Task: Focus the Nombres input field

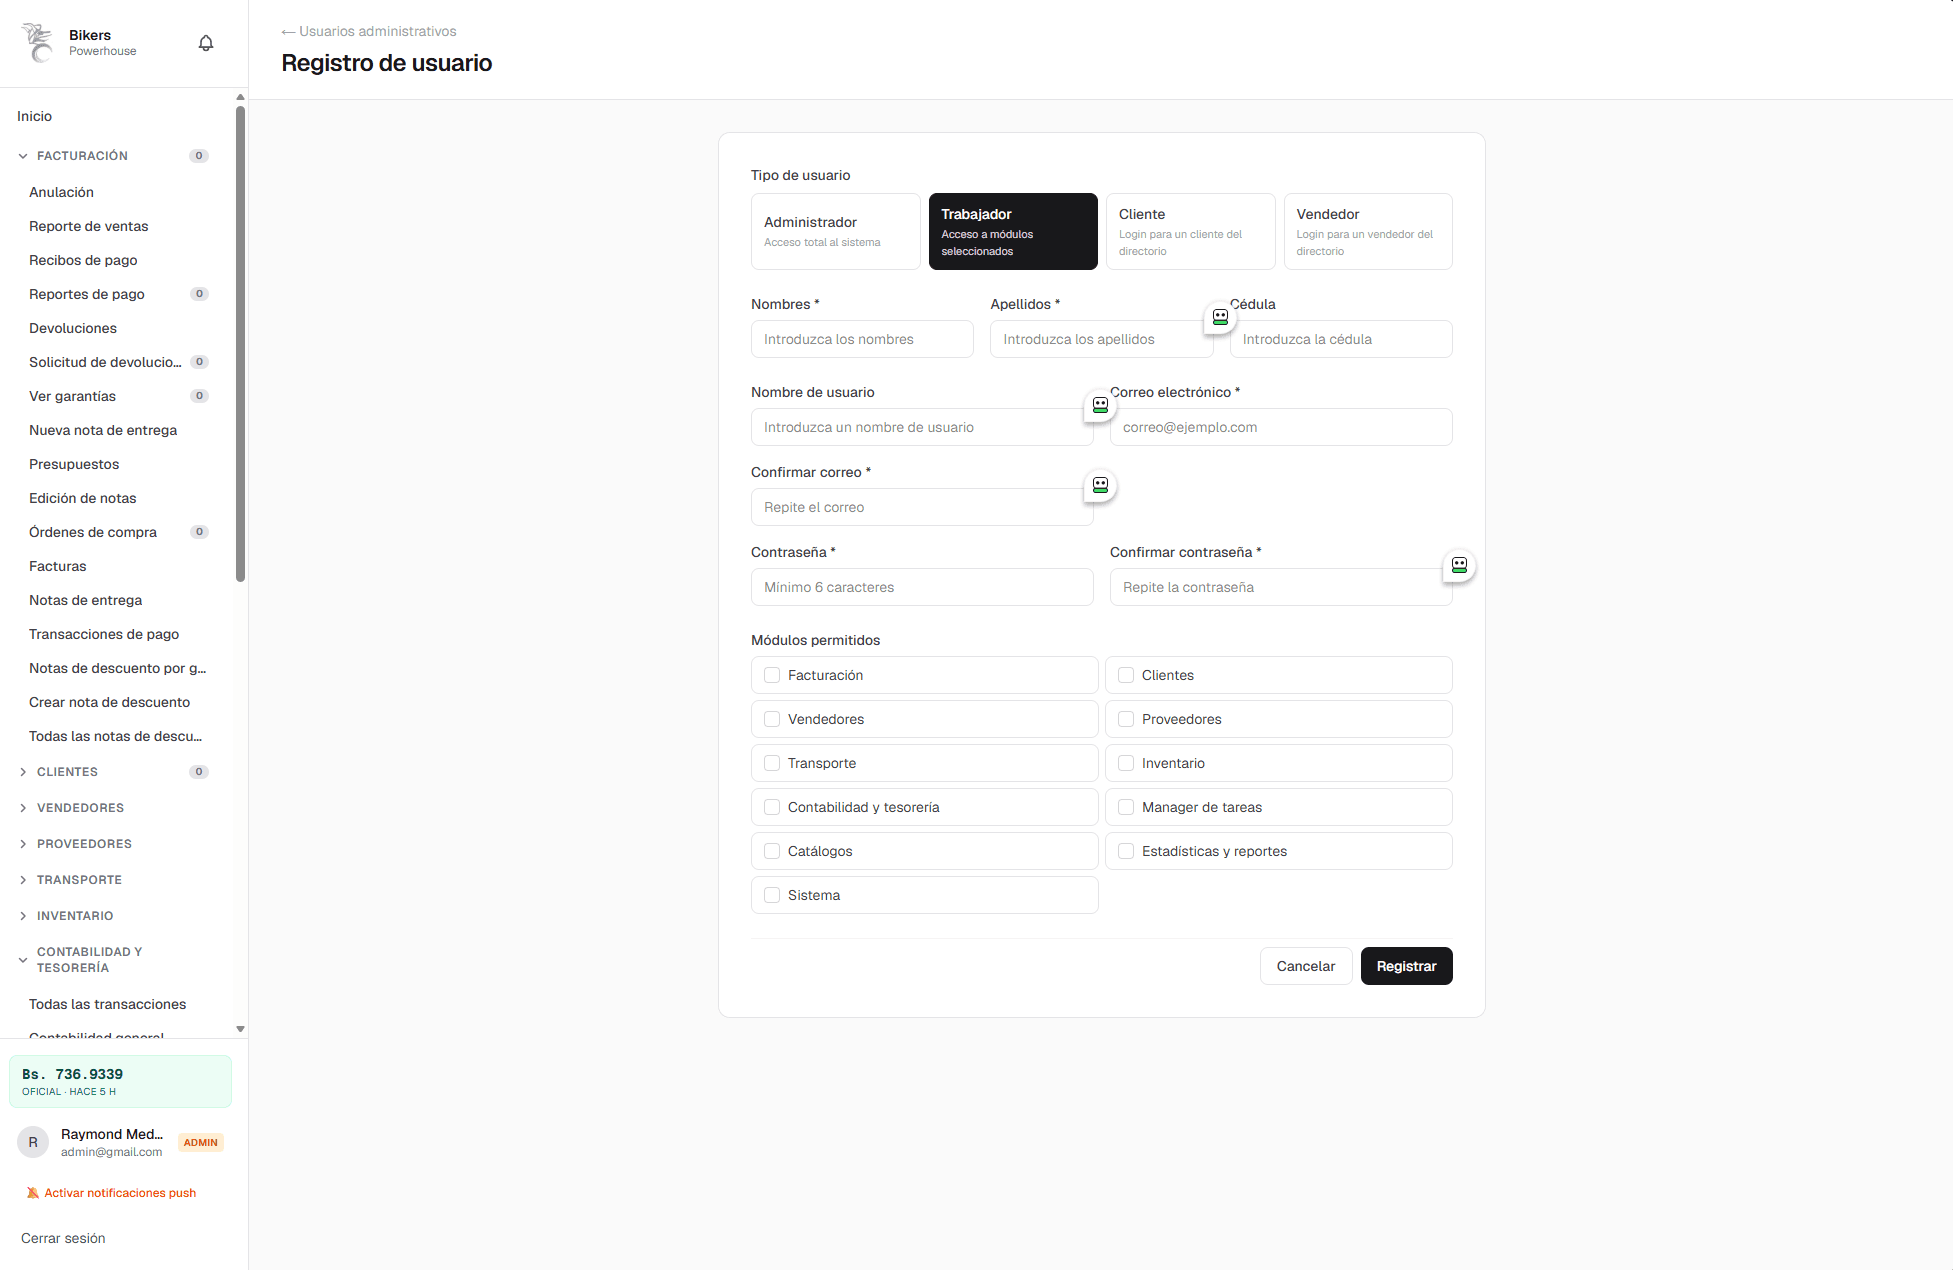Action: coord(862,339)
